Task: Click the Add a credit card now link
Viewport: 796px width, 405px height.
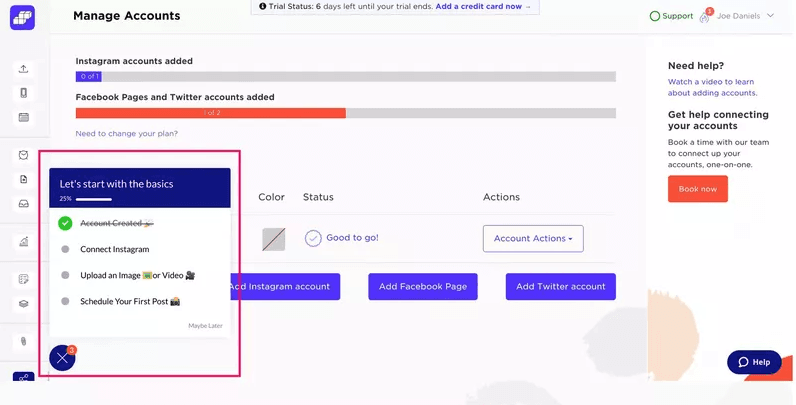Action: 485,7
